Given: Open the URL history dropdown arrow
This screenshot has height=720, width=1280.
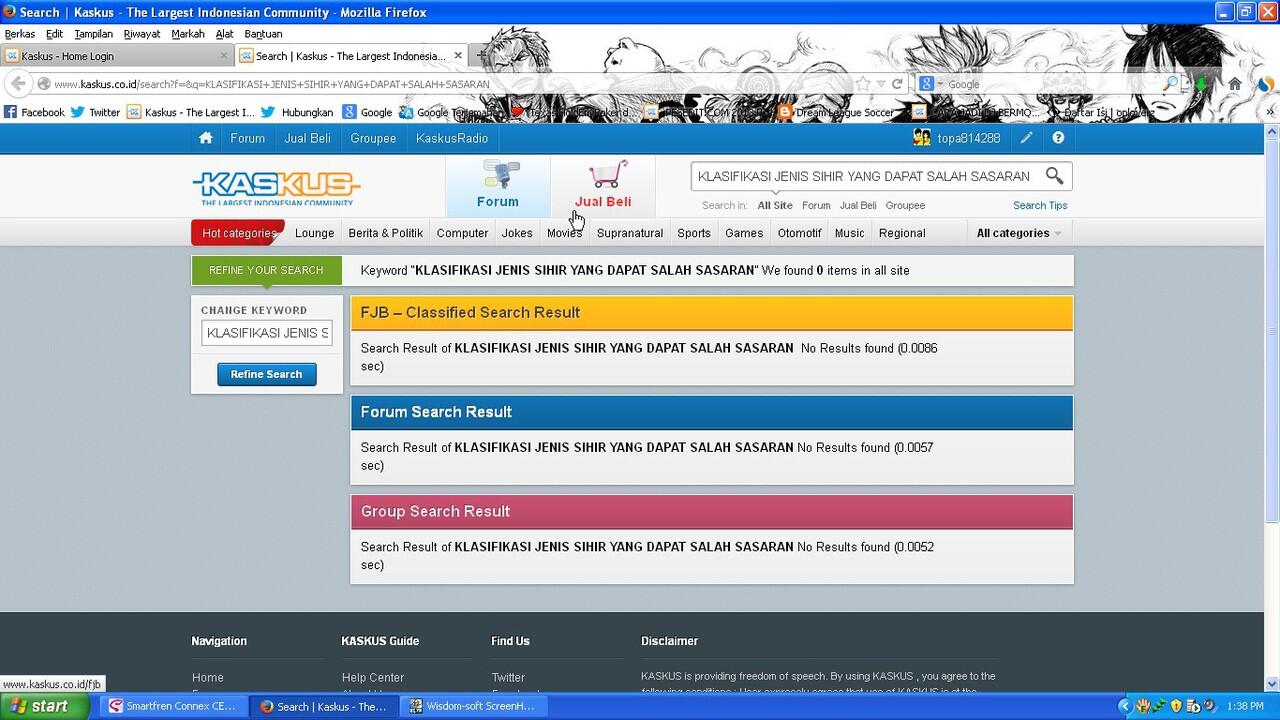Looking at the screenshot, I should 881,84.
